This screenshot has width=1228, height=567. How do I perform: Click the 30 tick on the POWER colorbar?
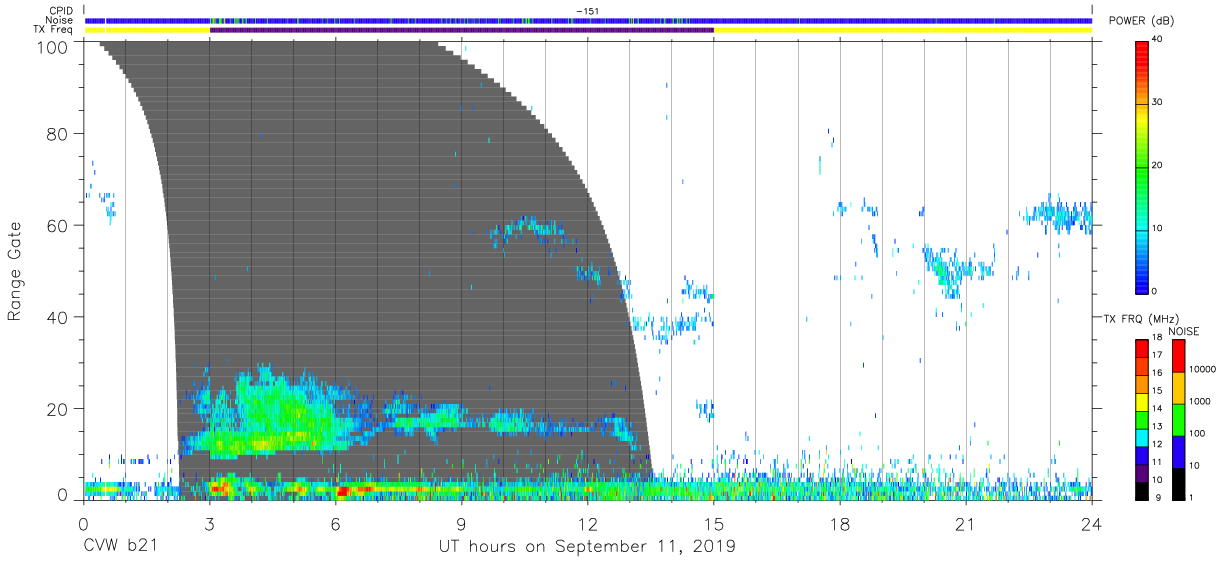pos(1156,102)
